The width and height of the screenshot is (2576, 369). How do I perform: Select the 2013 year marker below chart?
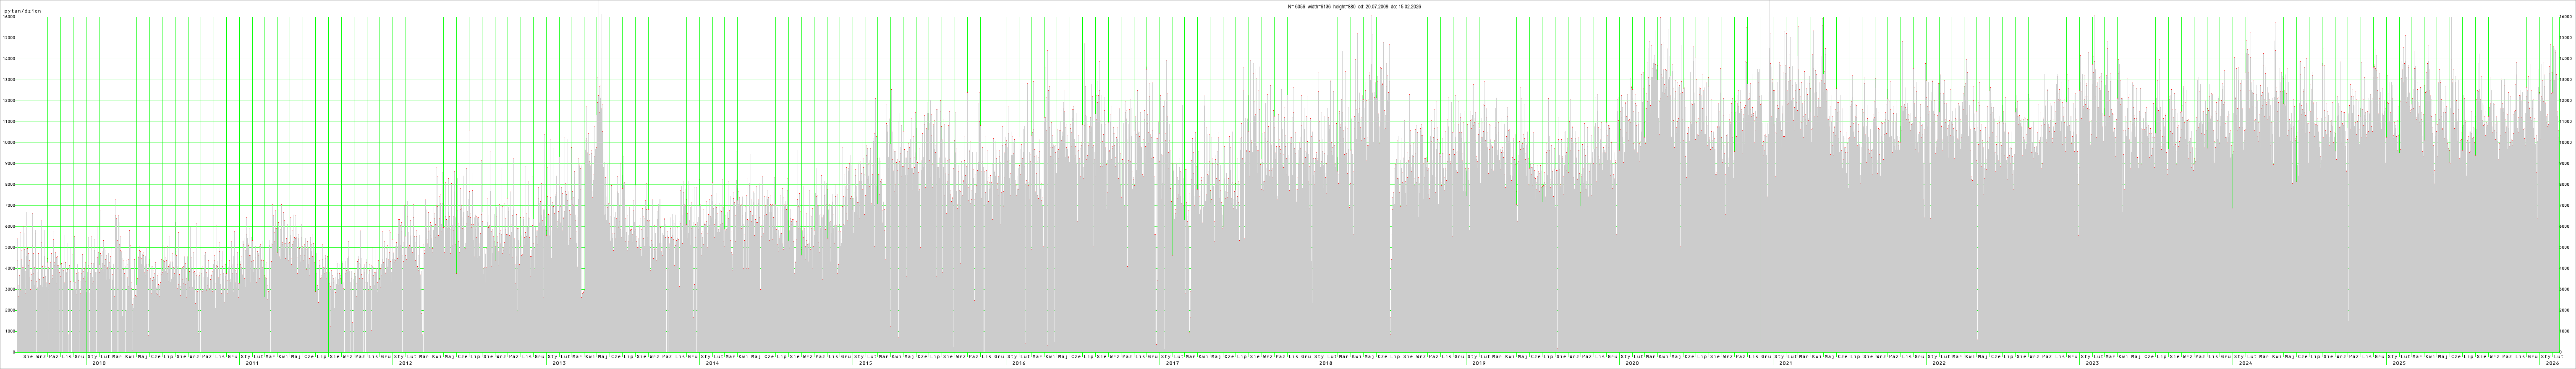click(559, 363)
